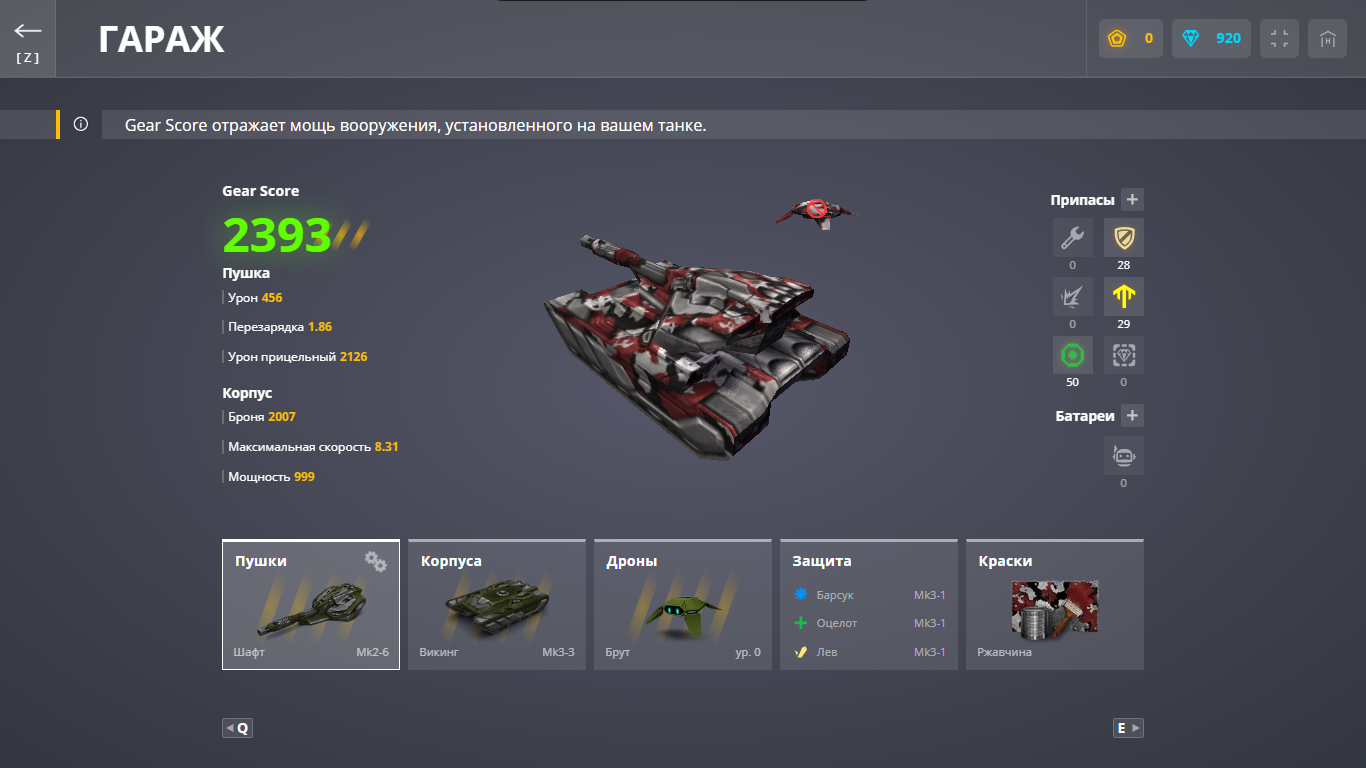Toggle fullscreen mode icon
The height and width of the screenshot is (768, 1366).
(x=1279, y=39)
